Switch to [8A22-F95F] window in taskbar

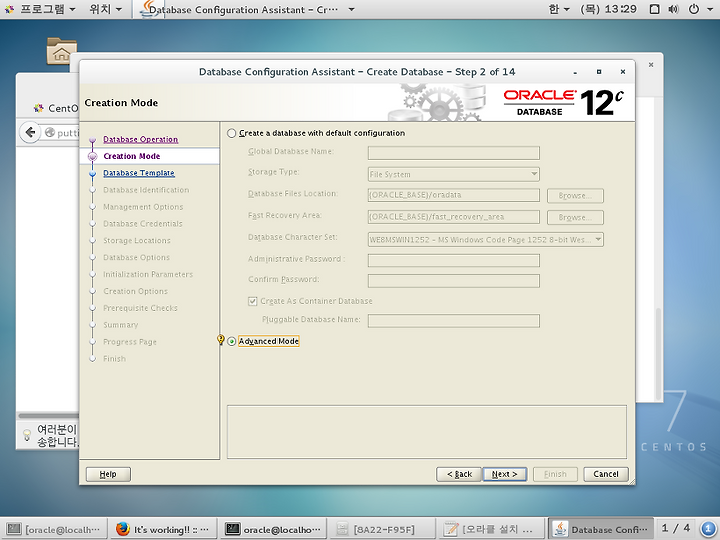(382, 529)
